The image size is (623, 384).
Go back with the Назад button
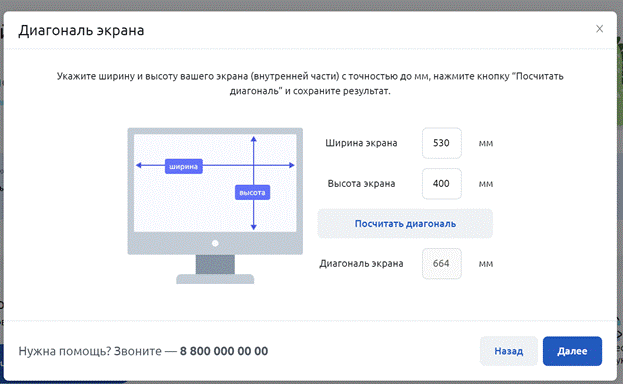click(x=509, y=351)
